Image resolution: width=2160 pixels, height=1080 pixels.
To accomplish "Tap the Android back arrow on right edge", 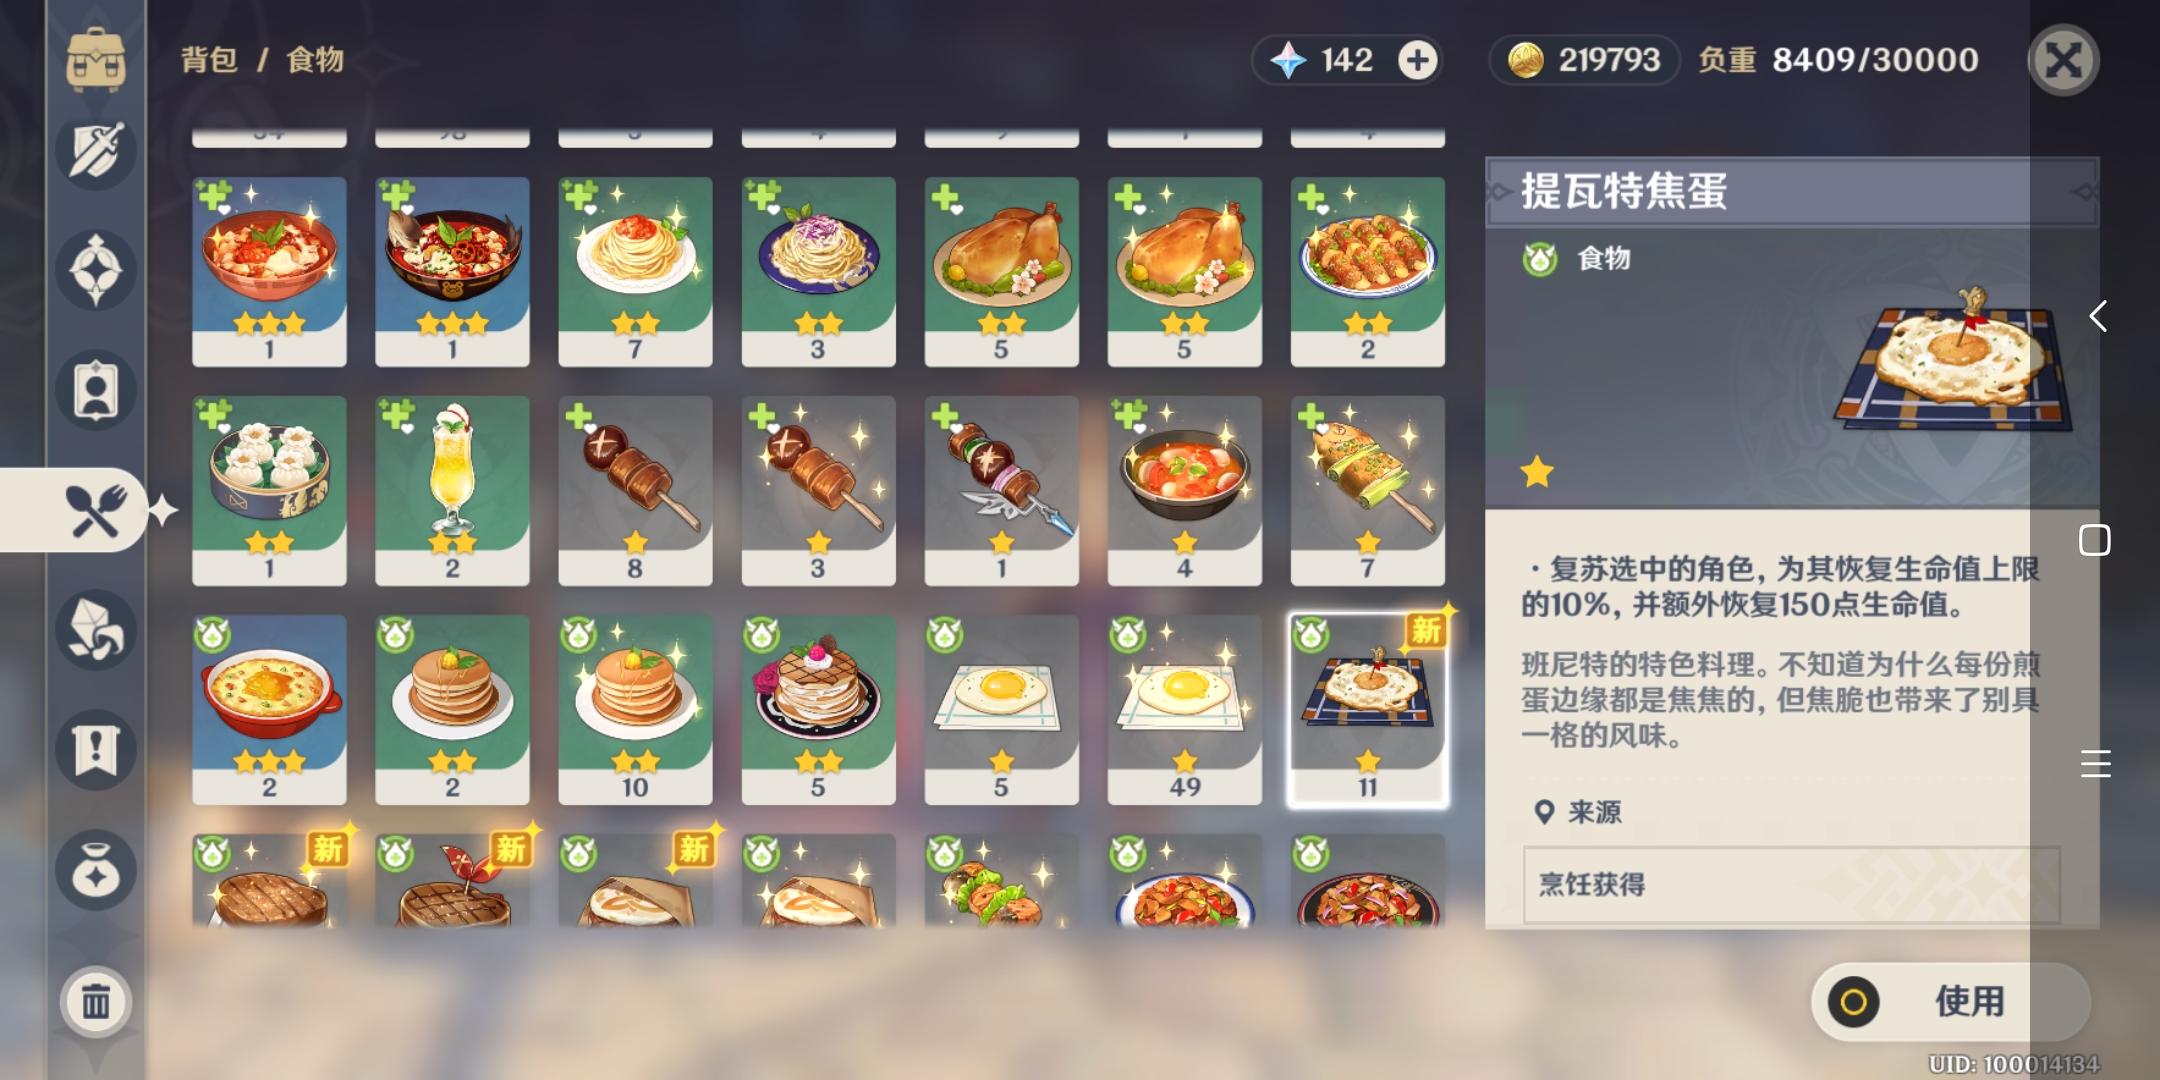I will (x=2097, y=317).
